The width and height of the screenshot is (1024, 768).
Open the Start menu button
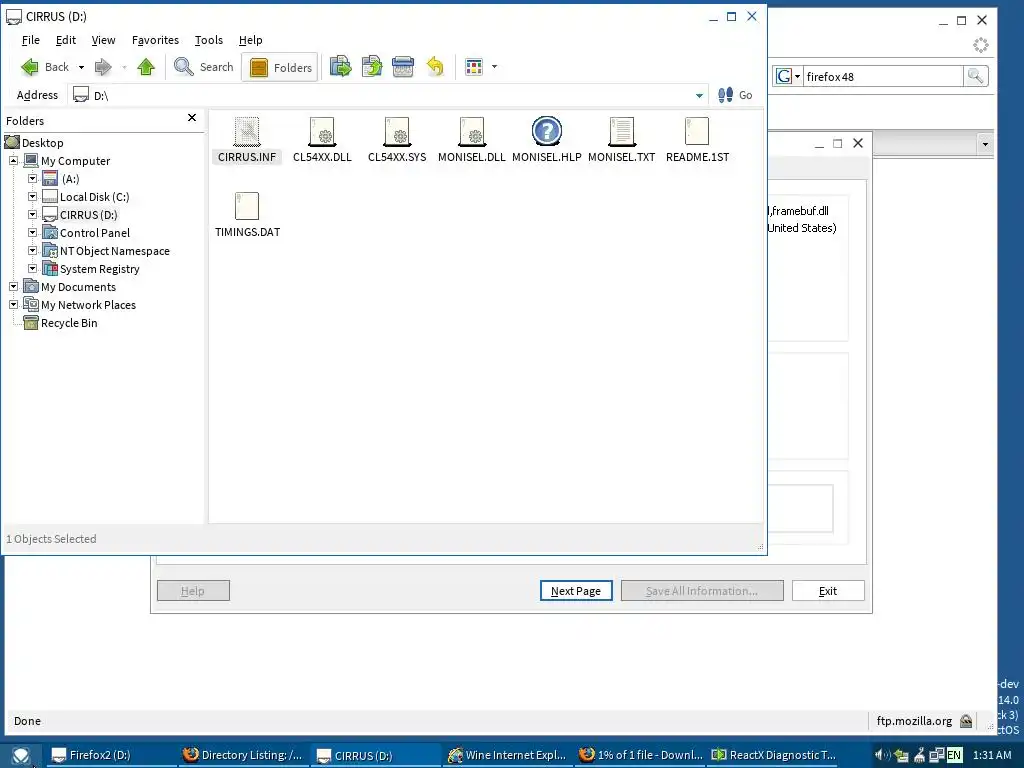[22, 756]
